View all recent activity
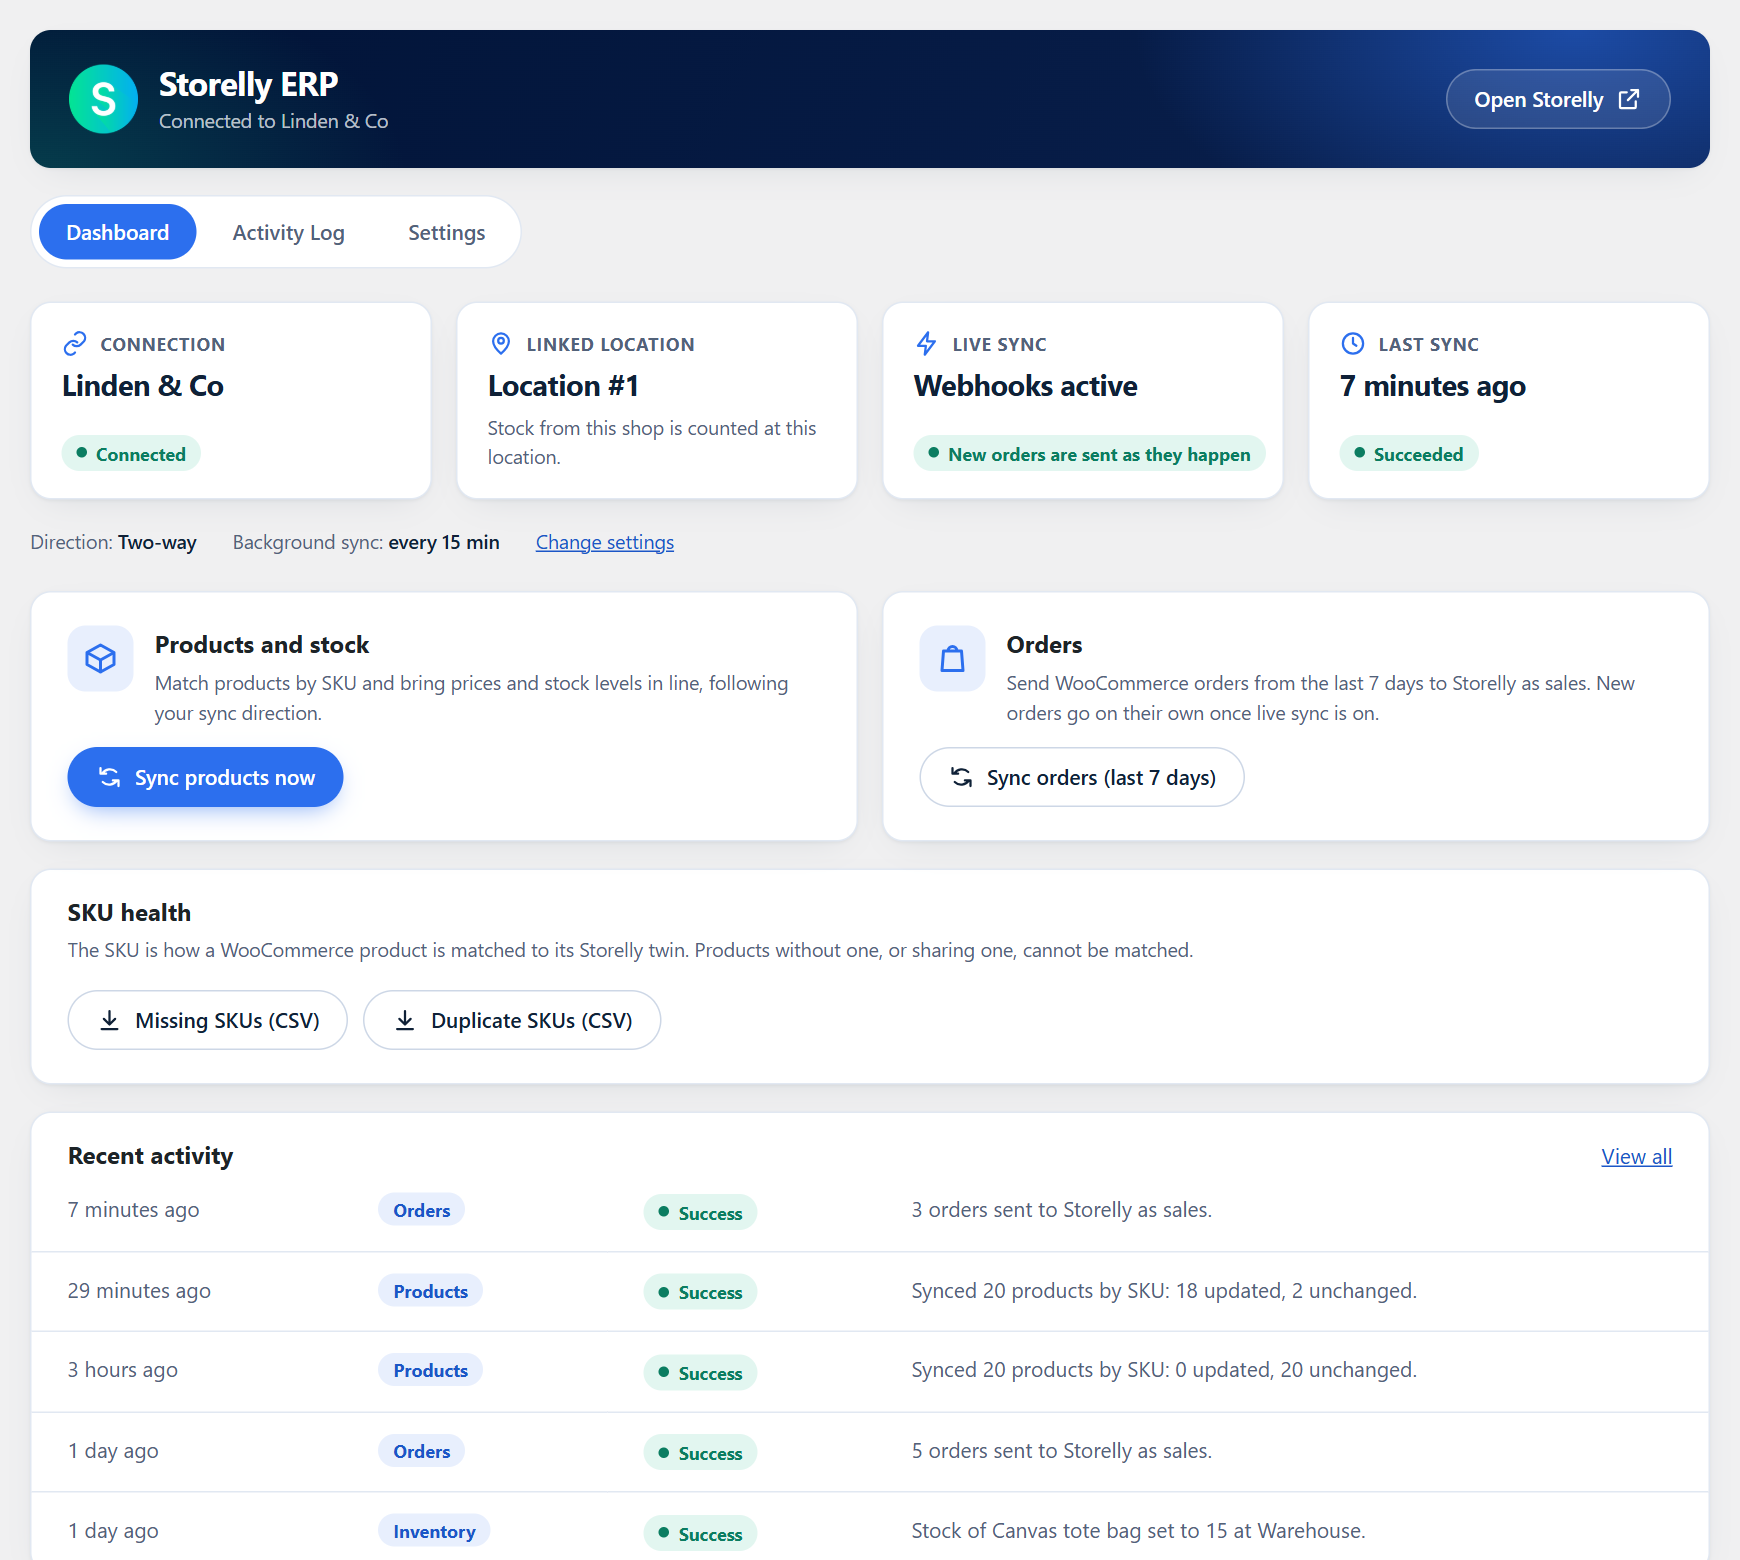Screen dimensions: 1740x1560 click(x=1637, y=1156)
